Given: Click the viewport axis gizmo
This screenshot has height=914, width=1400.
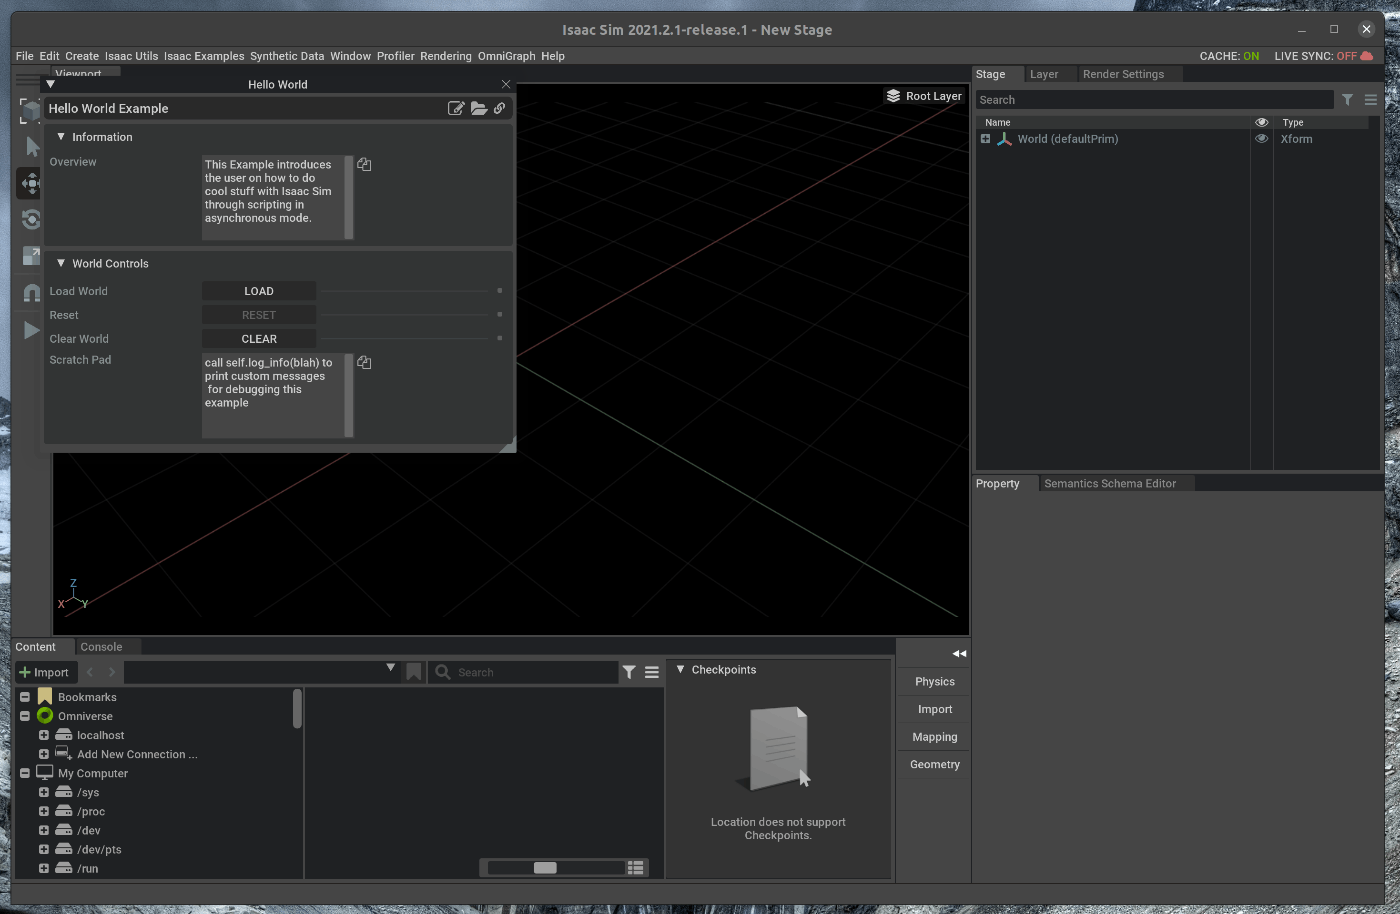Looking at the screenshot, I should [x=73, y=595].
